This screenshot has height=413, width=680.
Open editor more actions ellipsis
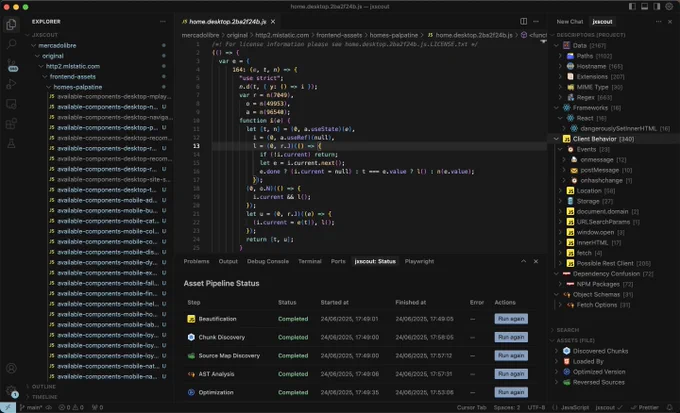[536, 21]
